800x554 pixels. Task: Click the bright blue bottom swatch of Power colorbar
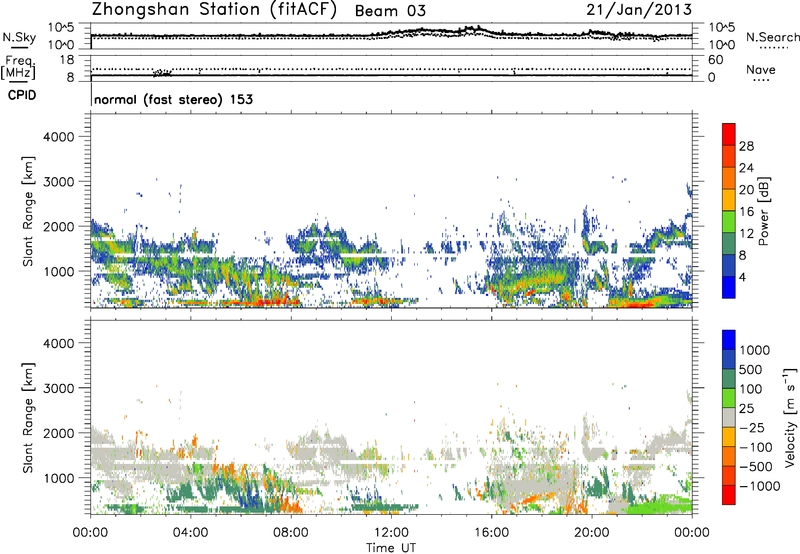coord(729,287)
